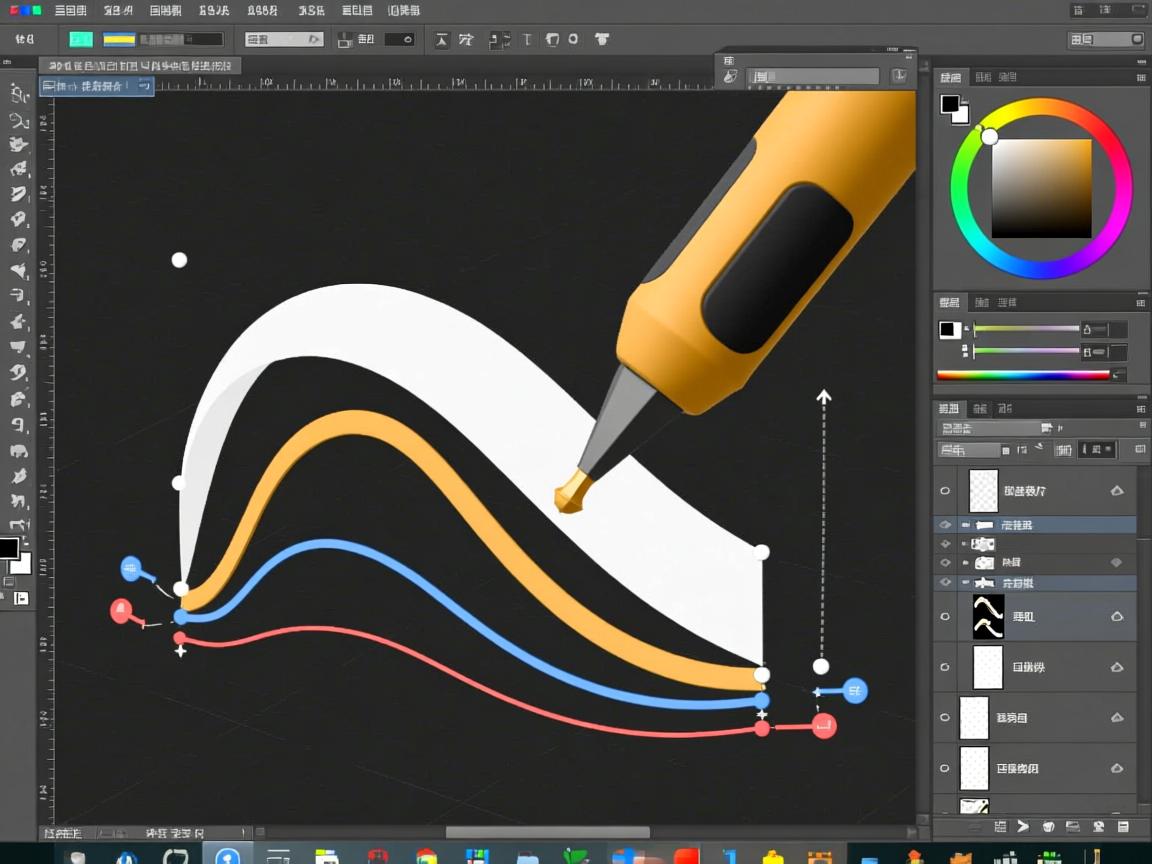The width and height of the screenshot is (1152, 864).
Task: Click the cyan fill swatch in the options bar
Action: (x=81, y=40)
